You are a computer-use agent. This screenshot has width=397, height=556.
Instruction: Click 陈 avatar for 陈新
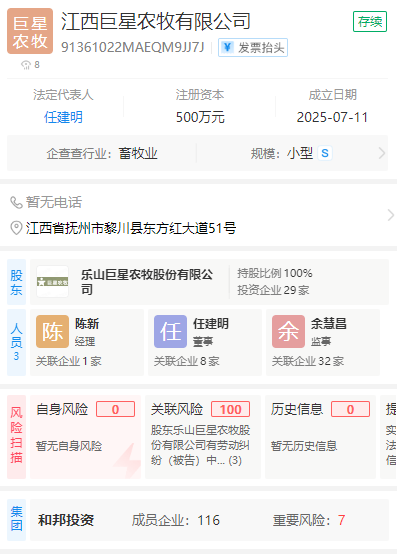pyautogui.click(x=52, y=332)
